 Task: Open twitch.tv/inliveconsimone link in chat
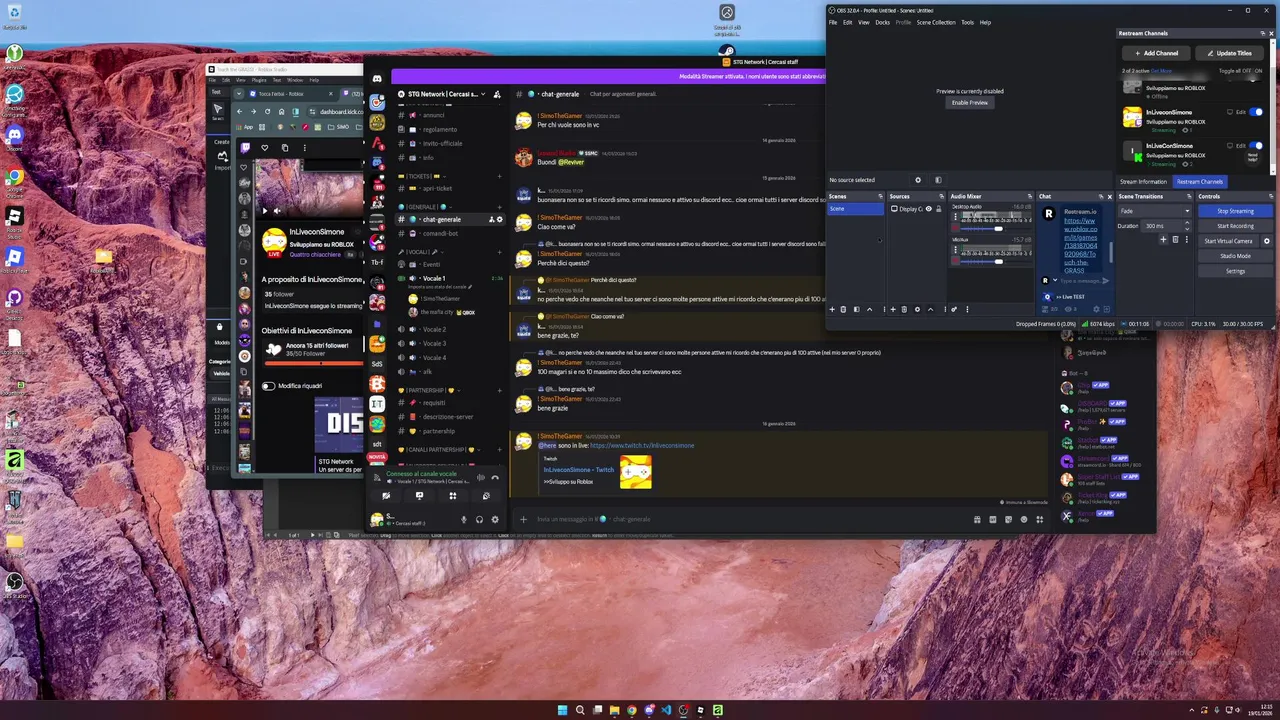[x=641, y=445]
